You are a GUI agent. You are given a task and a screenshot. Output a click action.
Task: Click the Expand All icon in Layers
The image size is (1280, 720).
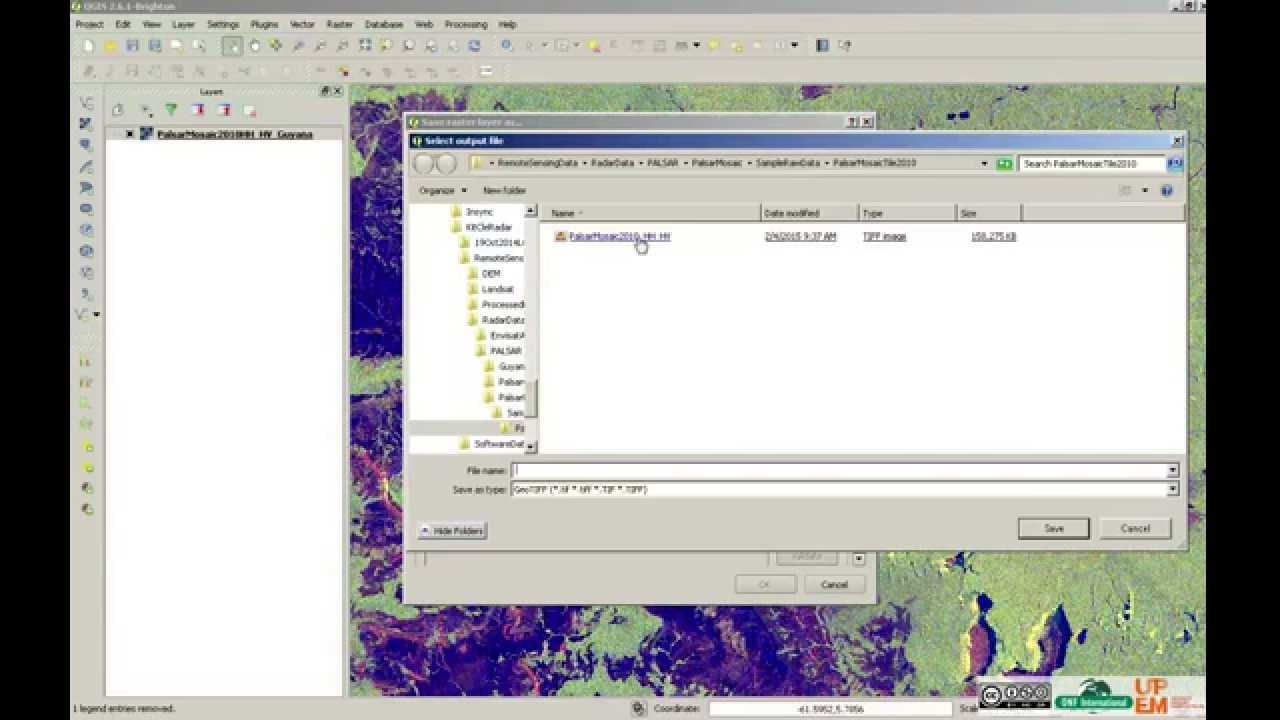(x=197, y=110)
